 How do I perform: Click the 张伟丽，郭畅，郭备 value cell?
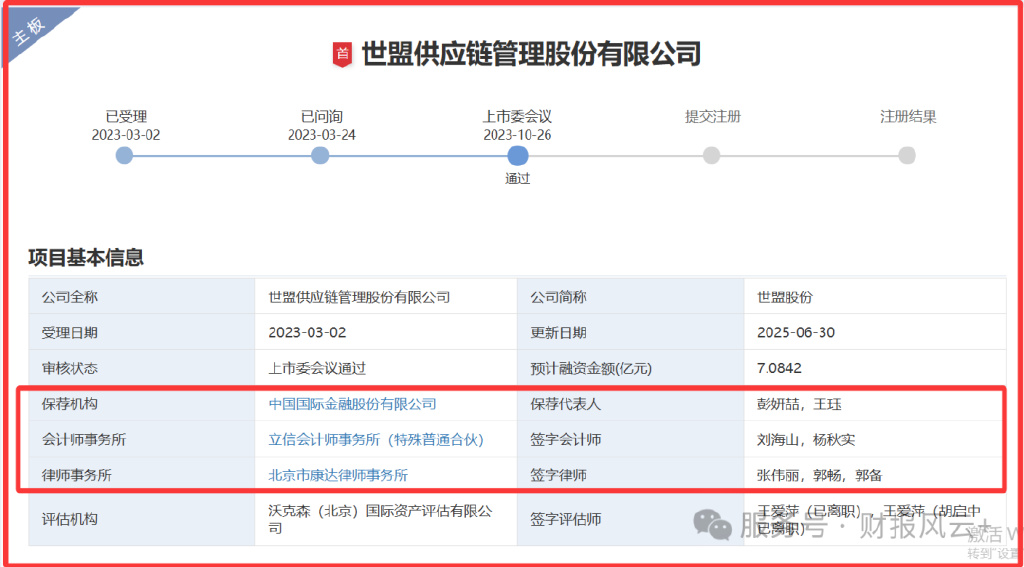pos(874,475)
